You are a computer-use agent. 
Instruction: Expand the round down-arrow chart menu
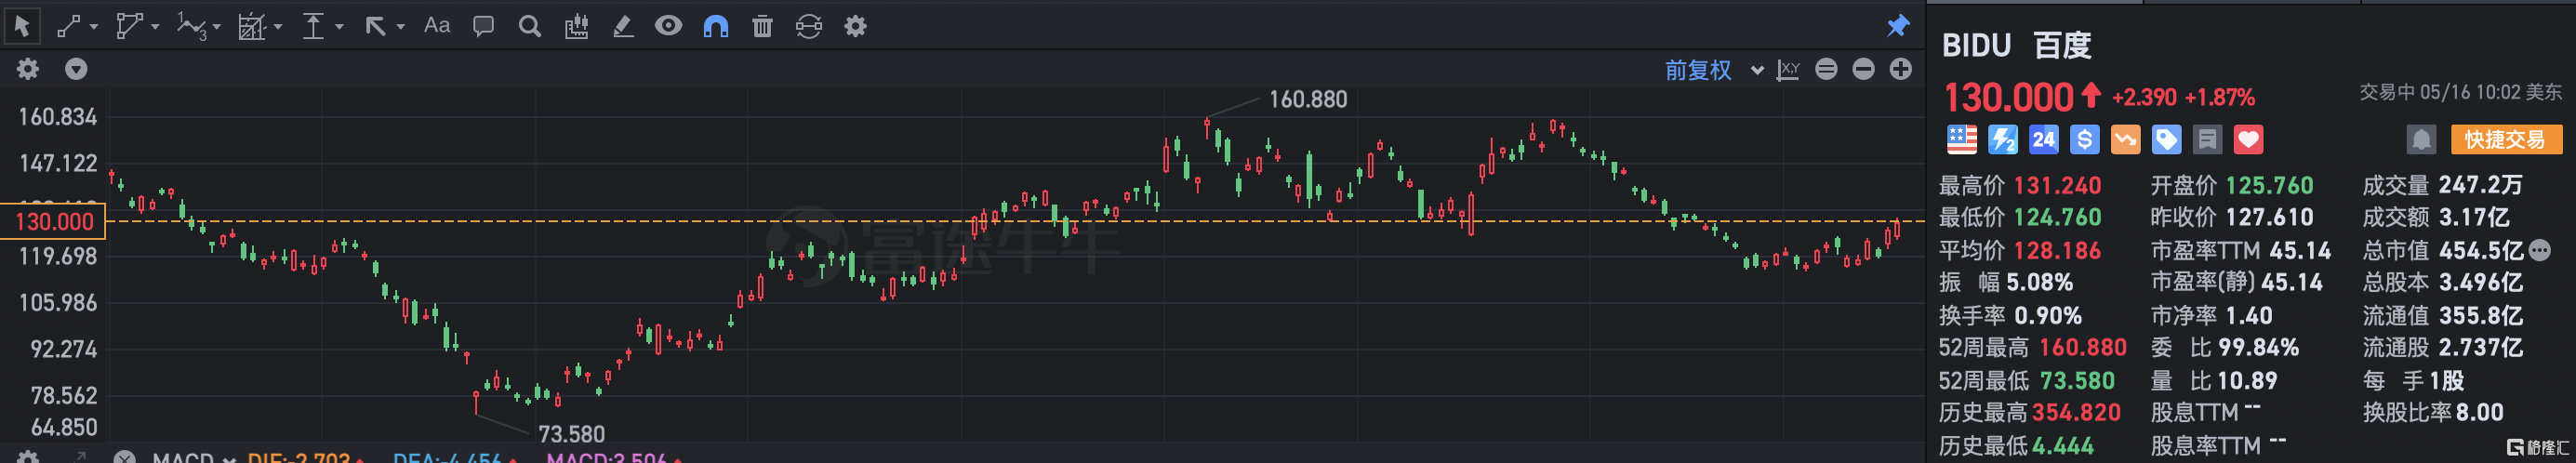point(76,69)
